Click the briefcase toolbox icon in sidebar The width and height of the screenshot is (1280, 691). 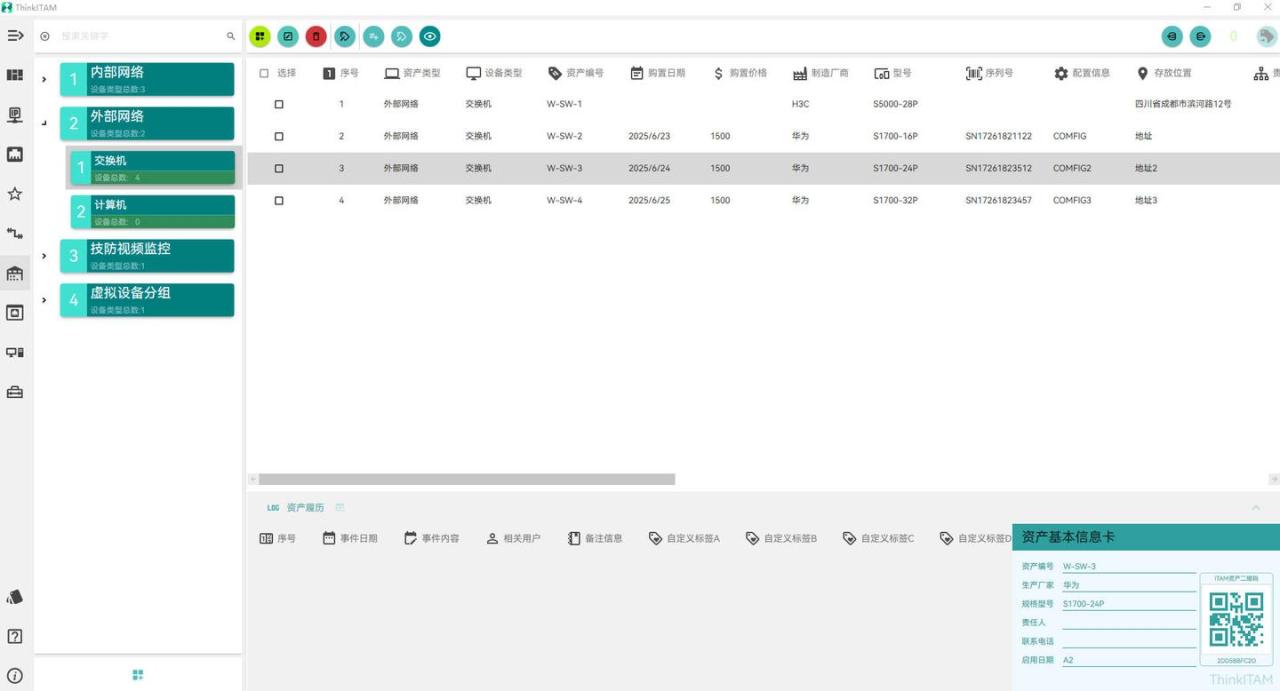pos(15,392)
